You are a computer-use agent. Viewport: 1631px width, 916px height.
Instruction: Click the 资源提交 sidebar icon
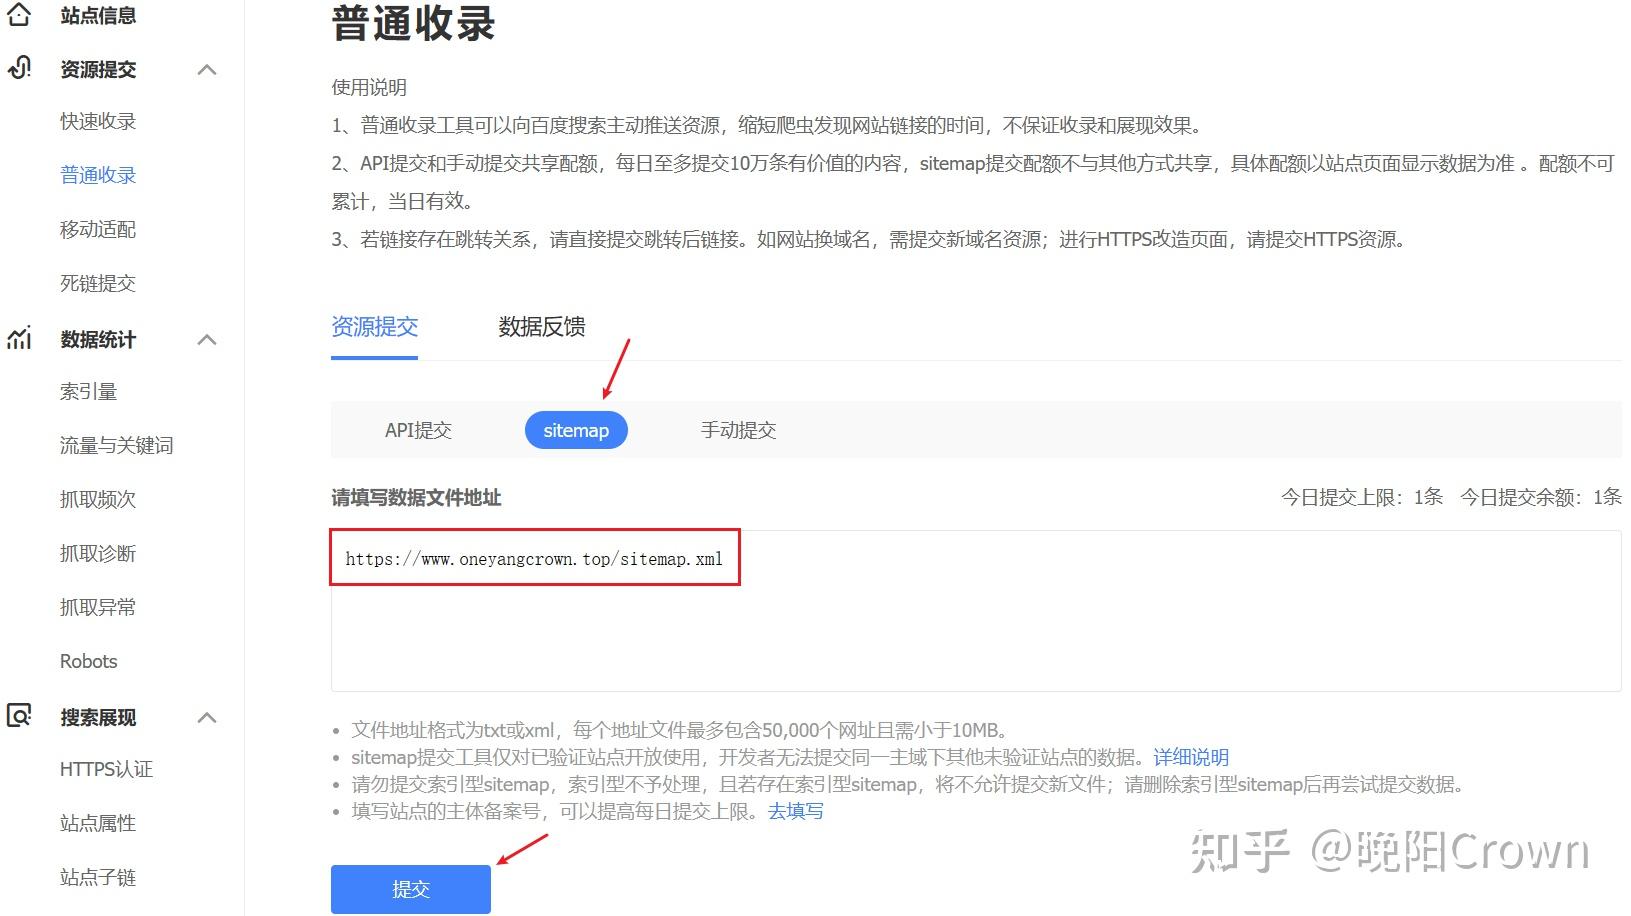pos(19,69)
